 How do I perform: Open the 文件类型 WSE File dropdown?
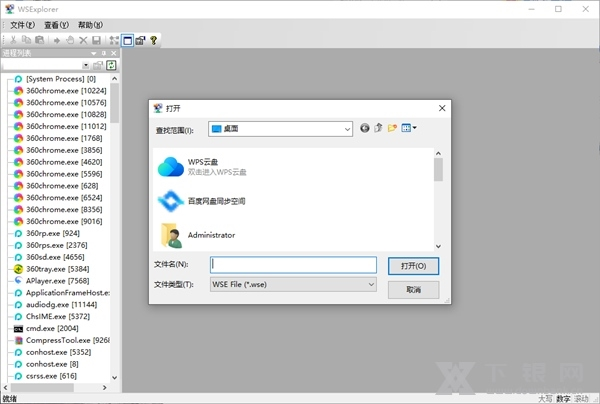[x=370, y=285]
